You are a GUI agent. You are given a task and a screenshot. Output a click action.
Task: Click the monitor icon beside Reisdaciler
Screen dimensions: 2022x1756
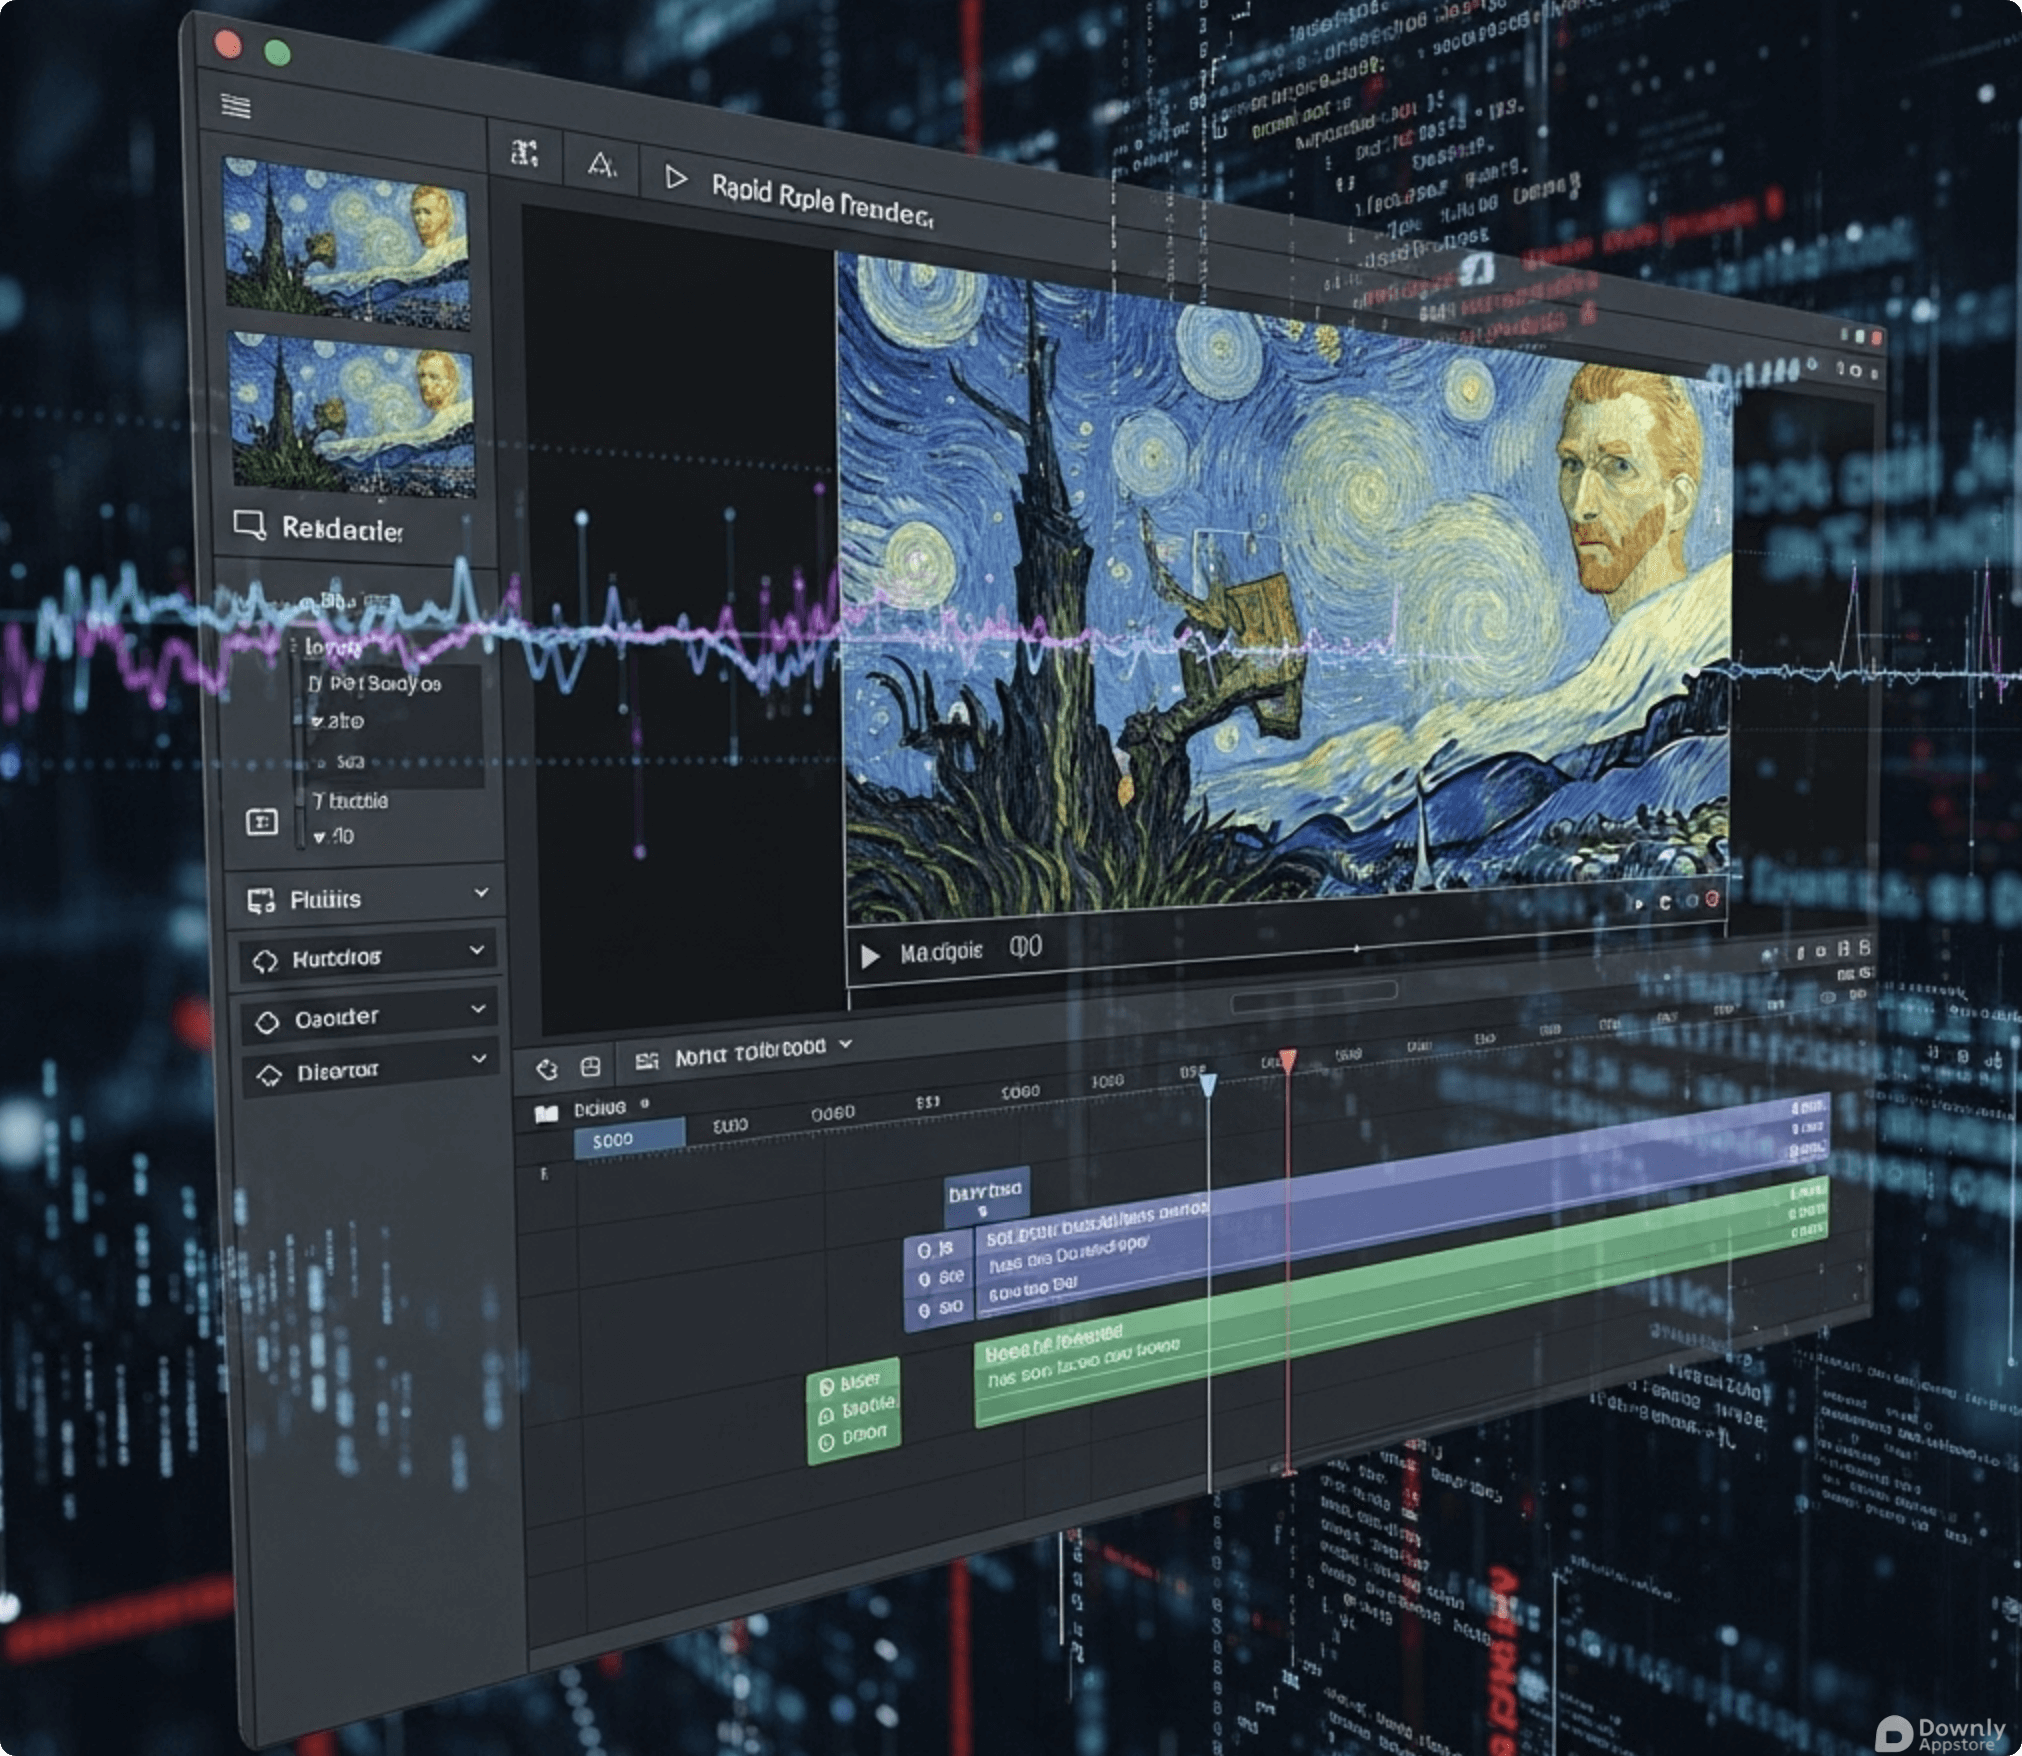coord(250,524)
